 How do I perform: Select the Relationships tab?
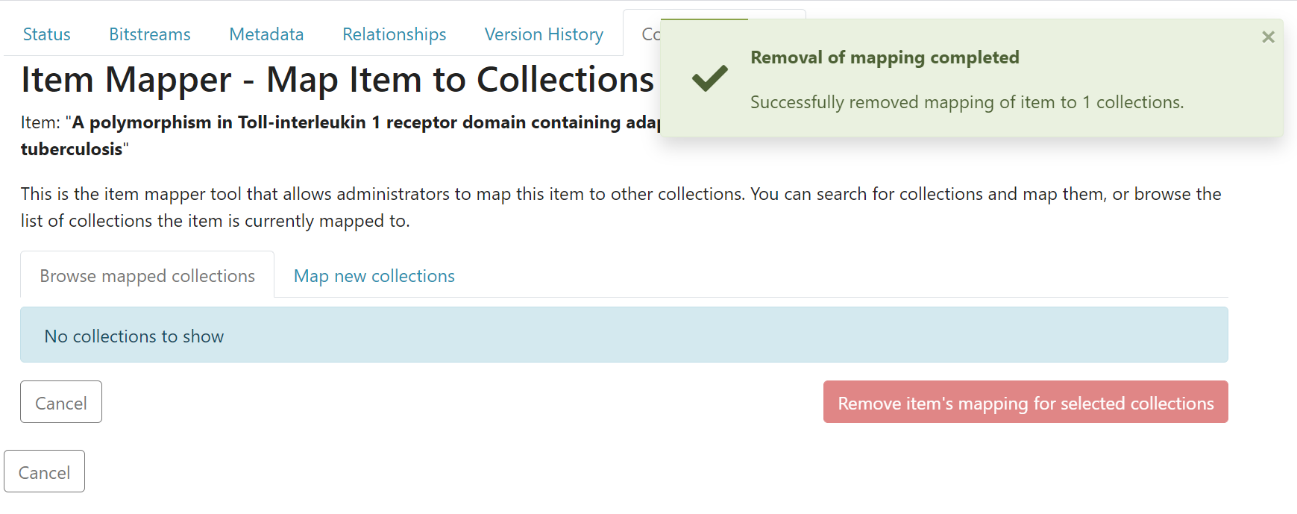394,34
